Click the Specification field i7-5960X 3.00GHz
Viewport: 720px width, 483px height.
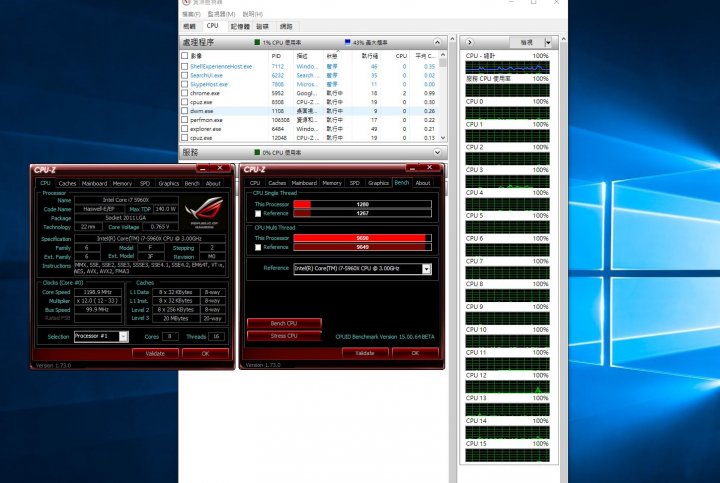point(150,239)
